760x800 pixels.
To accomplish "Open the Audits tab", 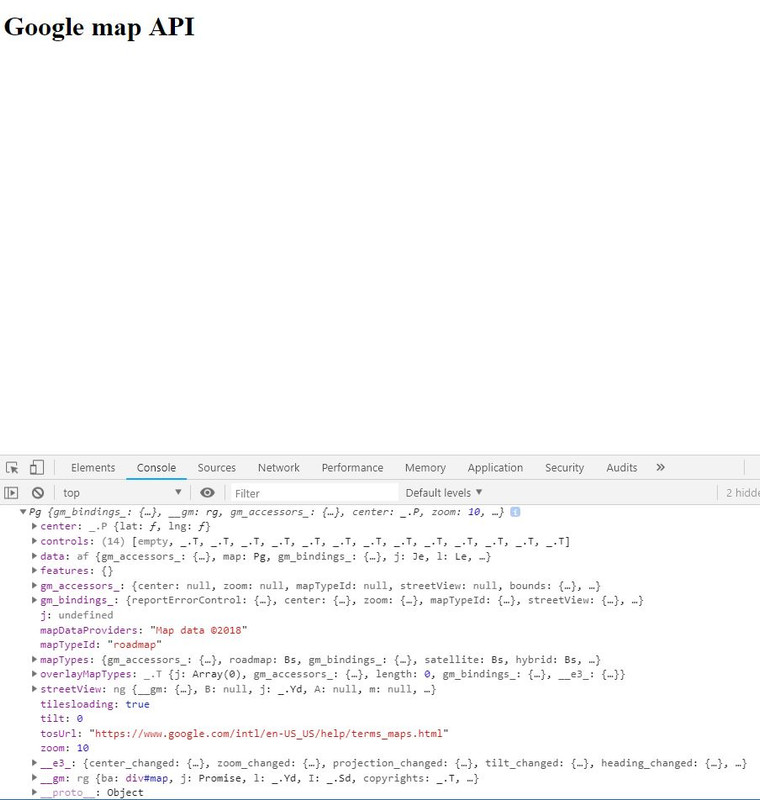I will 622,467.
